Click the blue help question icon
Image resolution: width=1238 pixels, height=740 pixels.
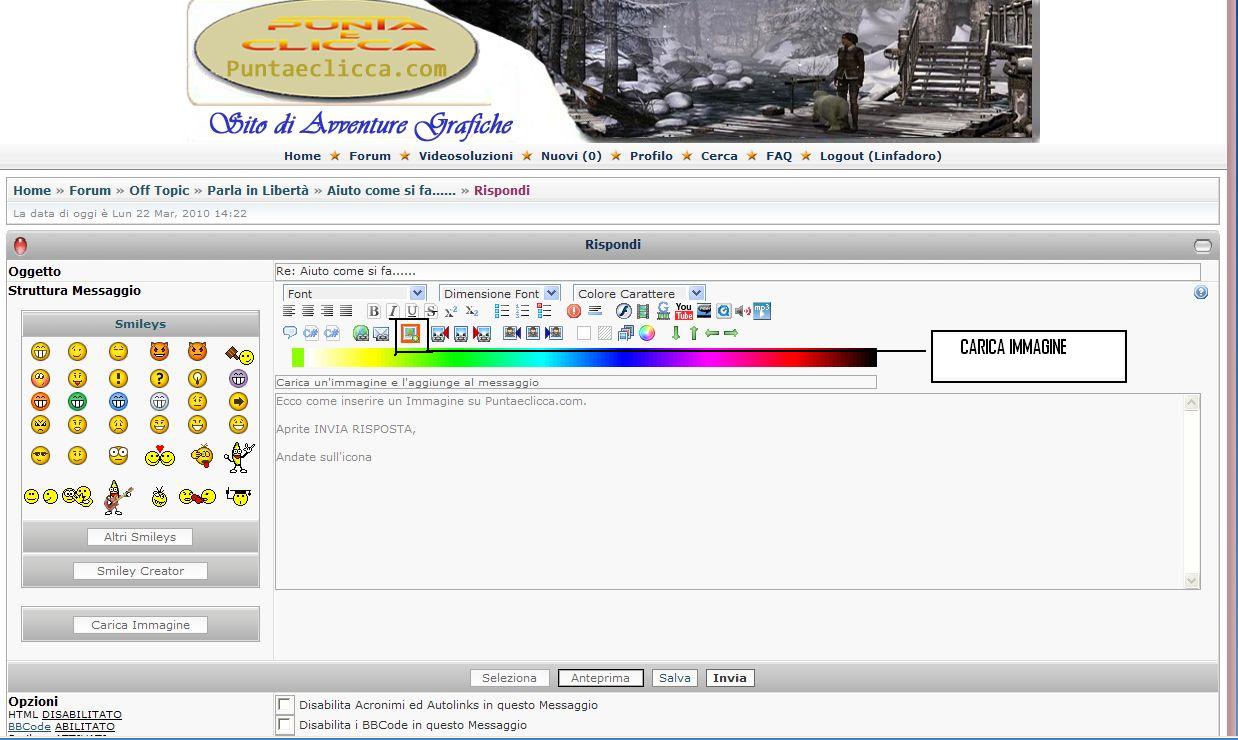coord(1201,293)
